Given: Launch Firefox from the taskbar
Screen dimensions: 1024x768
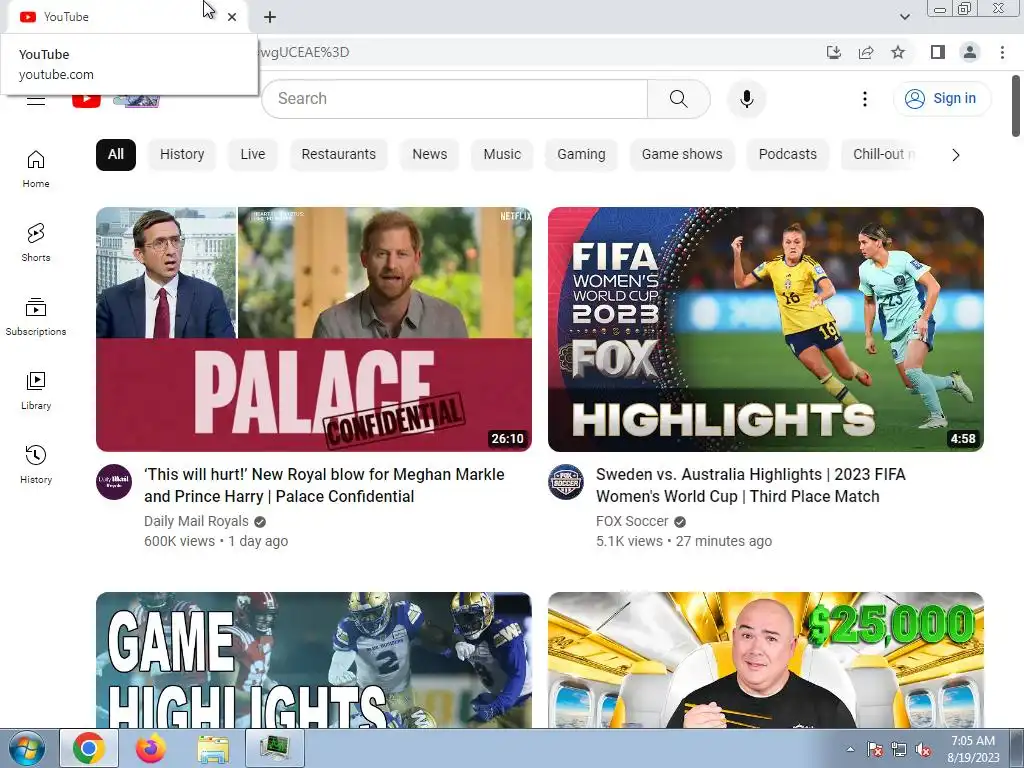Looking at the screenshot, I should (151, 748).
